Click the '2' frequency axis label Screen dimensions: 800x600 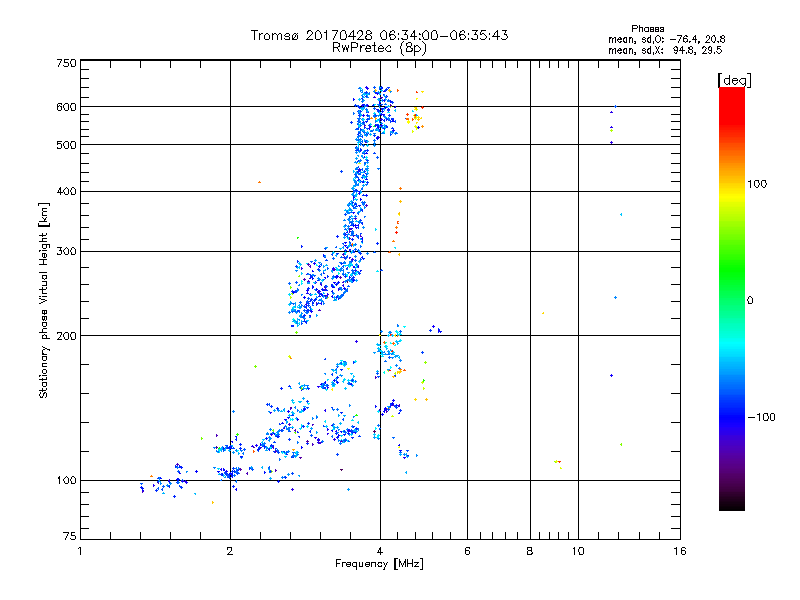pos(230,551)
